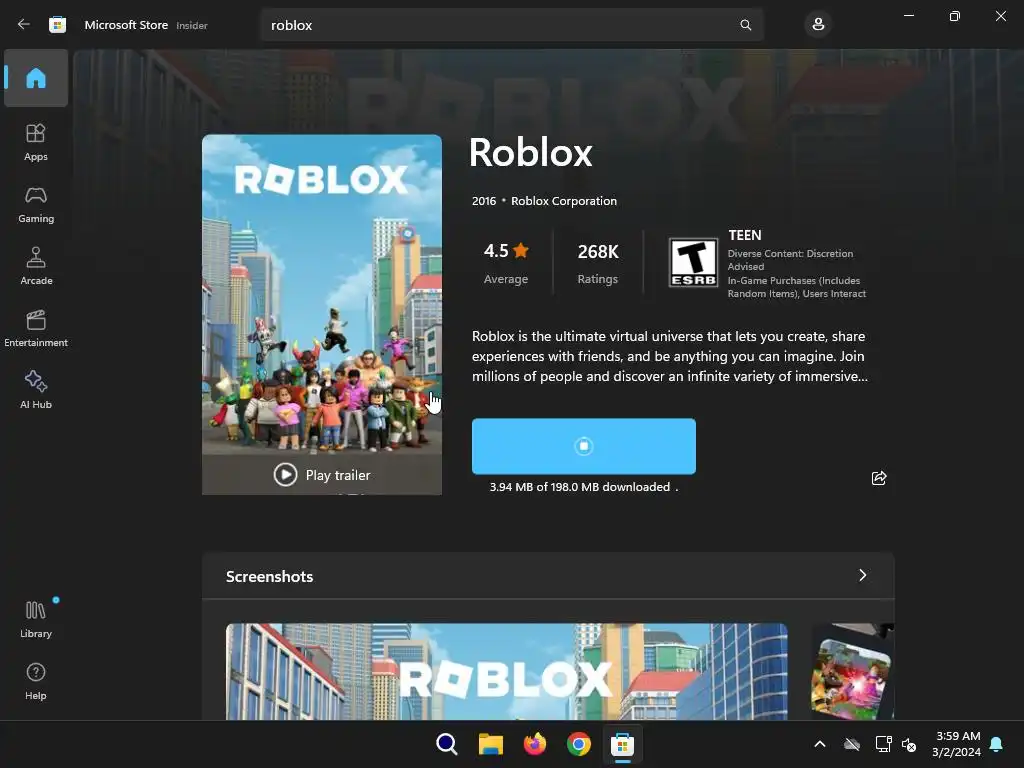Launch Firefox from the taskbar
This screenshot has width=1024, height=768.
pyautogui.click(x=535, y=744)
